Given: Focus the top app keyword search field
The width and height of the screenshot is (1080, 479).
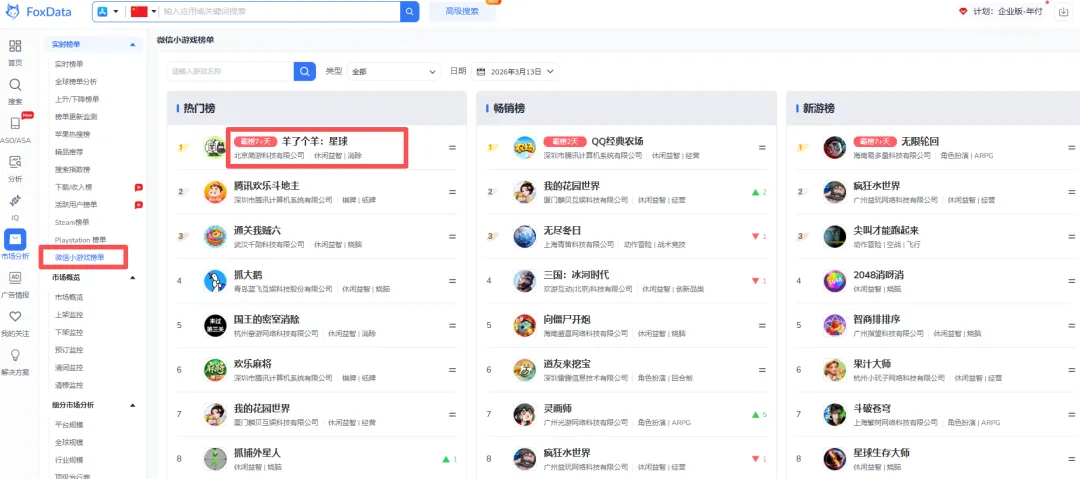Looking at the screenshot, I should [279, 12].
